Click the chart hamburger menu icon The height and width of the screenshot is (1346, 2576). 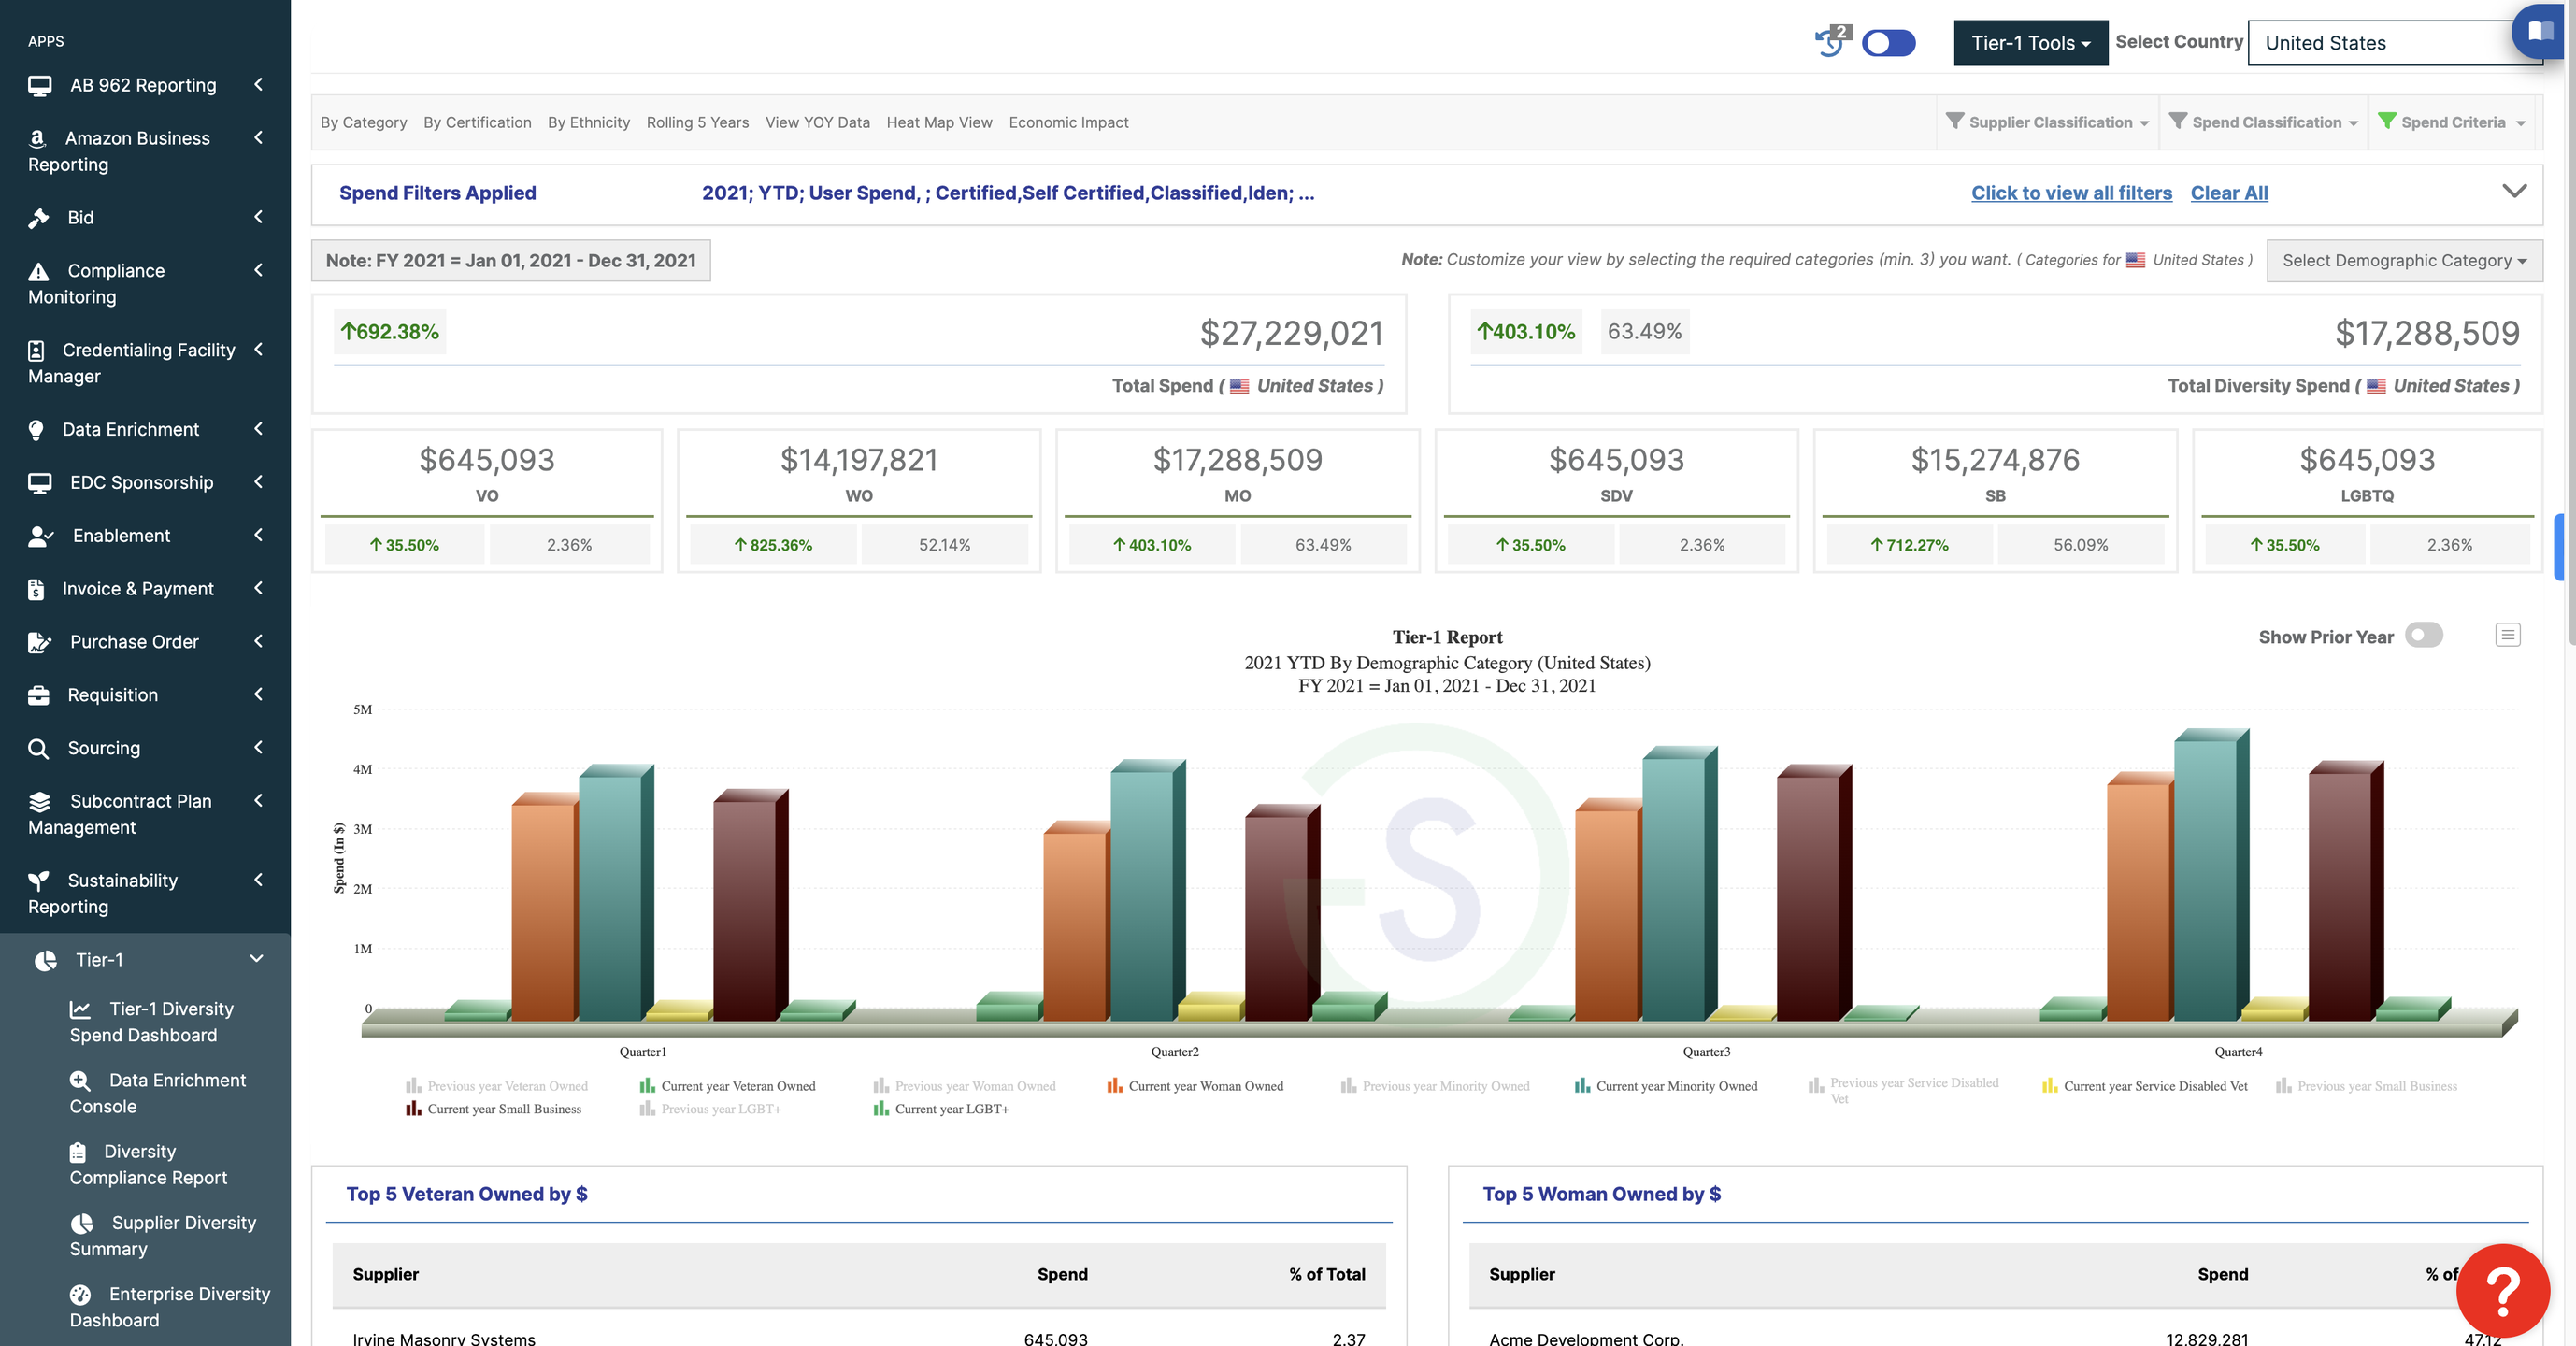coord(2507,635)
